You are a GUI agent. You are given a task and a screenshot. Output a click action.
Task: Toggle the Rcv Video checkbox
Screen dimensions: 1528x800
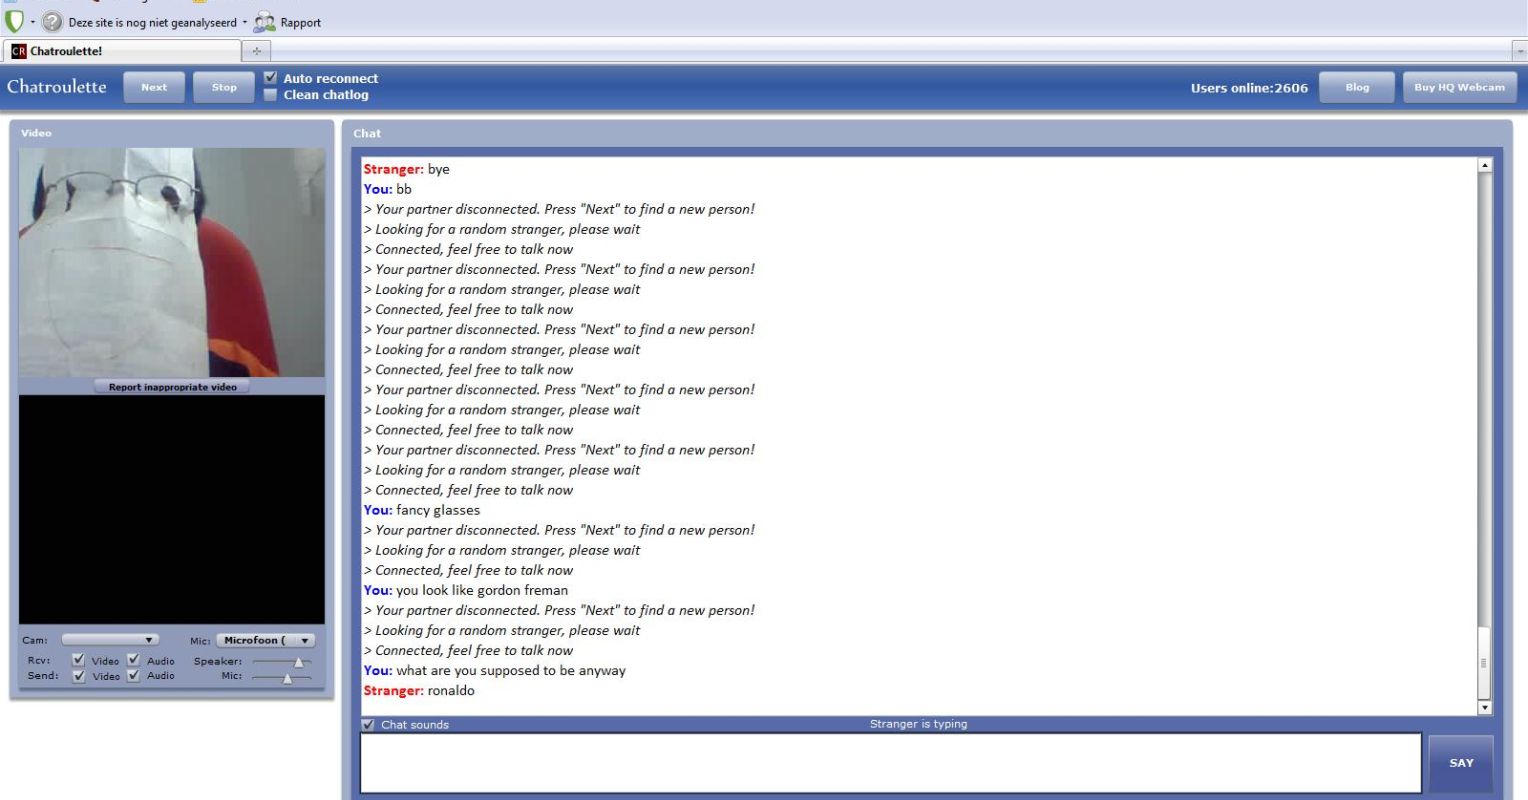click(x=79, y=660)
